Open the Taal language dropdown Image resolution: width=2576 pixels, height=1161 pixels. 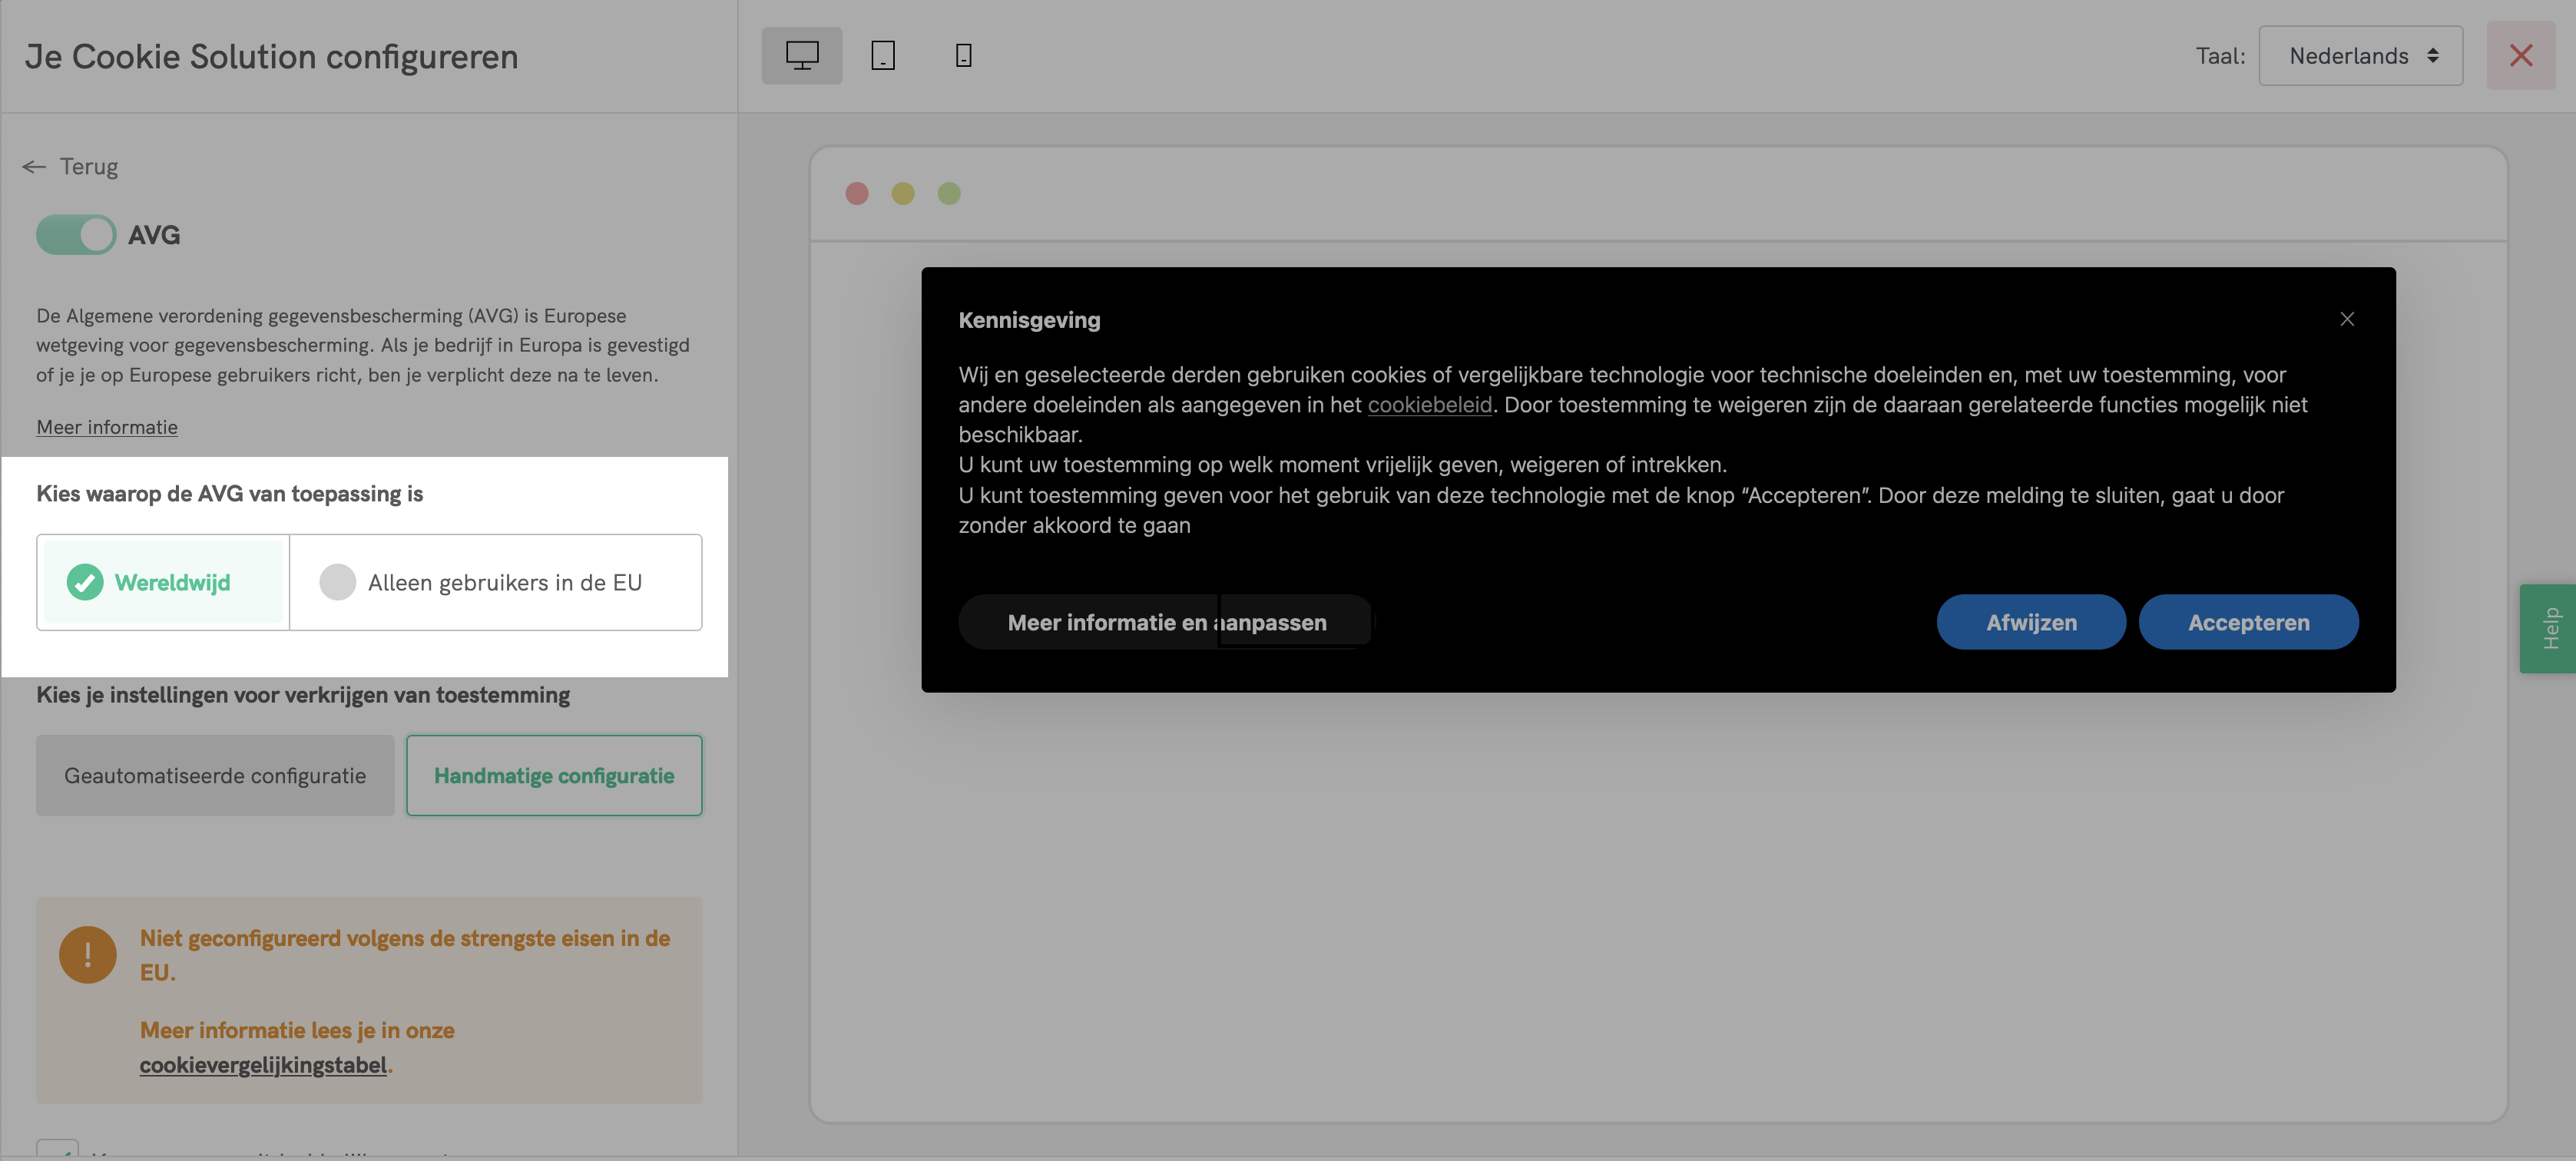point(2360,56)
